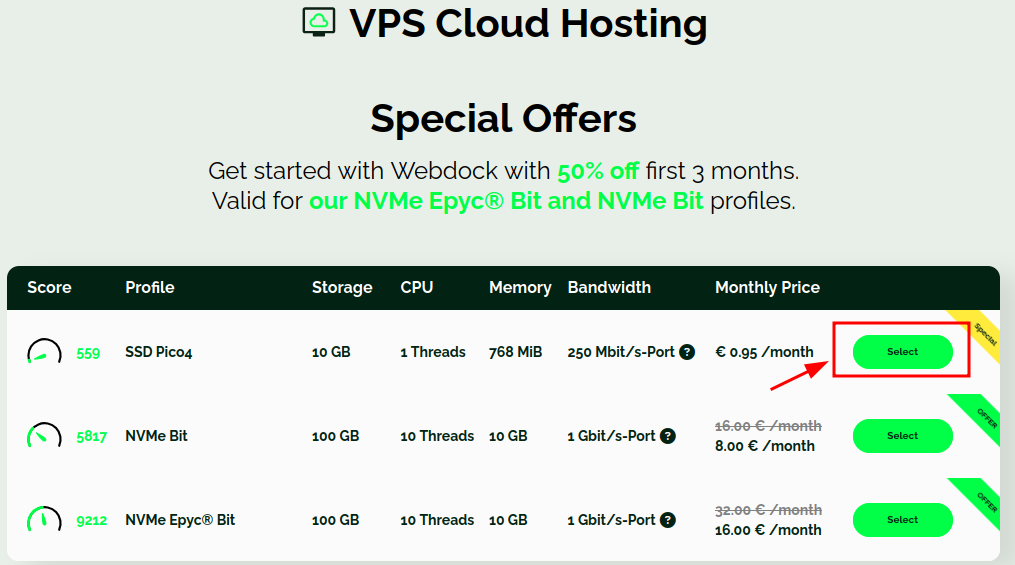Click the VPS cloud monitor icon
The image size is (1015, 565).
[319, 22]
